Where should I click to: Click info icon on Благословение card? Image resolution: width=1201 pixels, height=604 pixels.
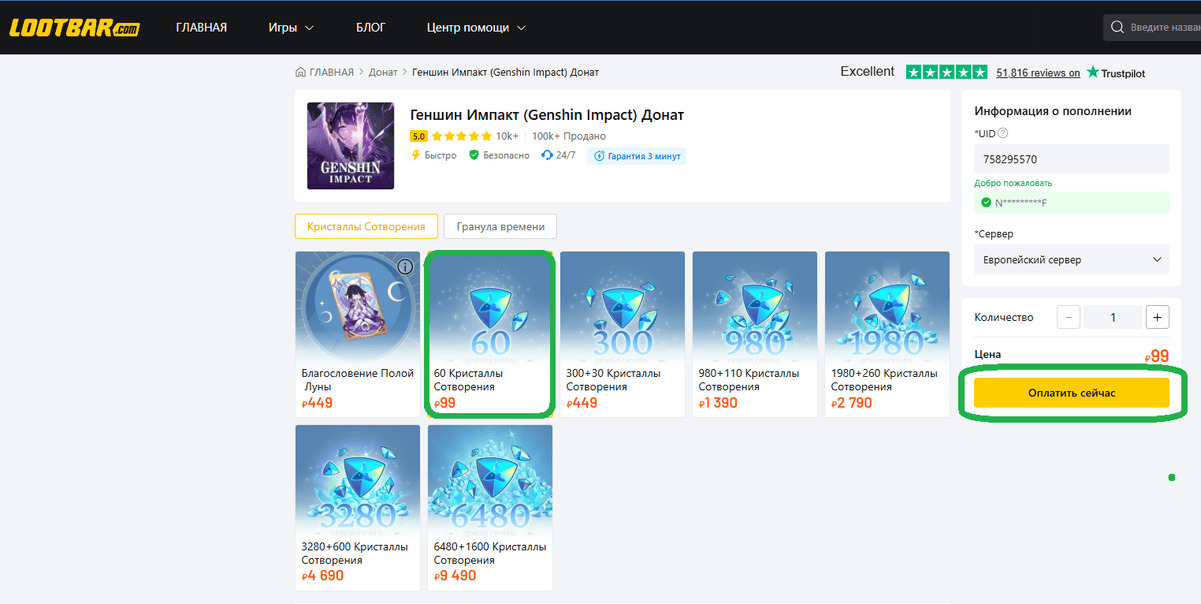(x=405, y=267)
